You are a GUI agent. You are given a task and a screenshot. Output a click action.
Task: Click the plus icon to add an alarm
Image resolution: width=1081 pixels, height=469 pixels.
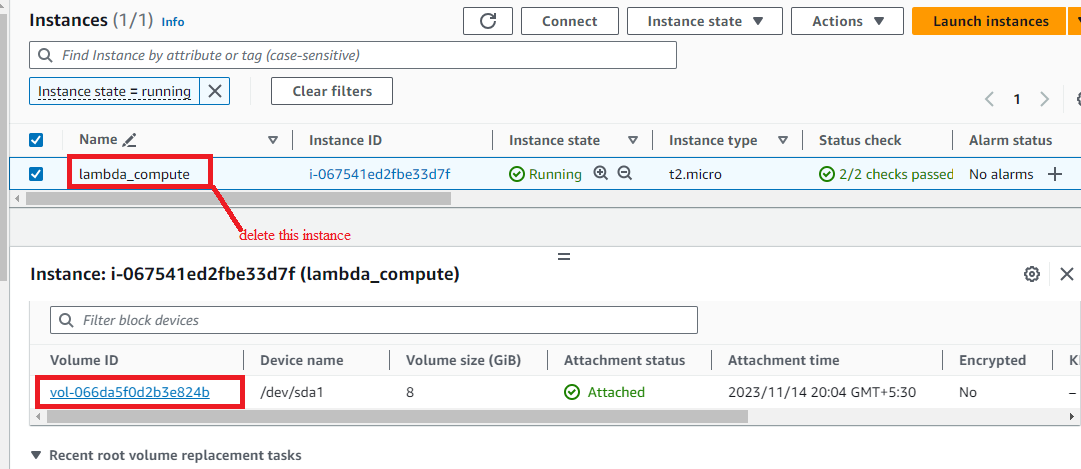click(1054, 174)
